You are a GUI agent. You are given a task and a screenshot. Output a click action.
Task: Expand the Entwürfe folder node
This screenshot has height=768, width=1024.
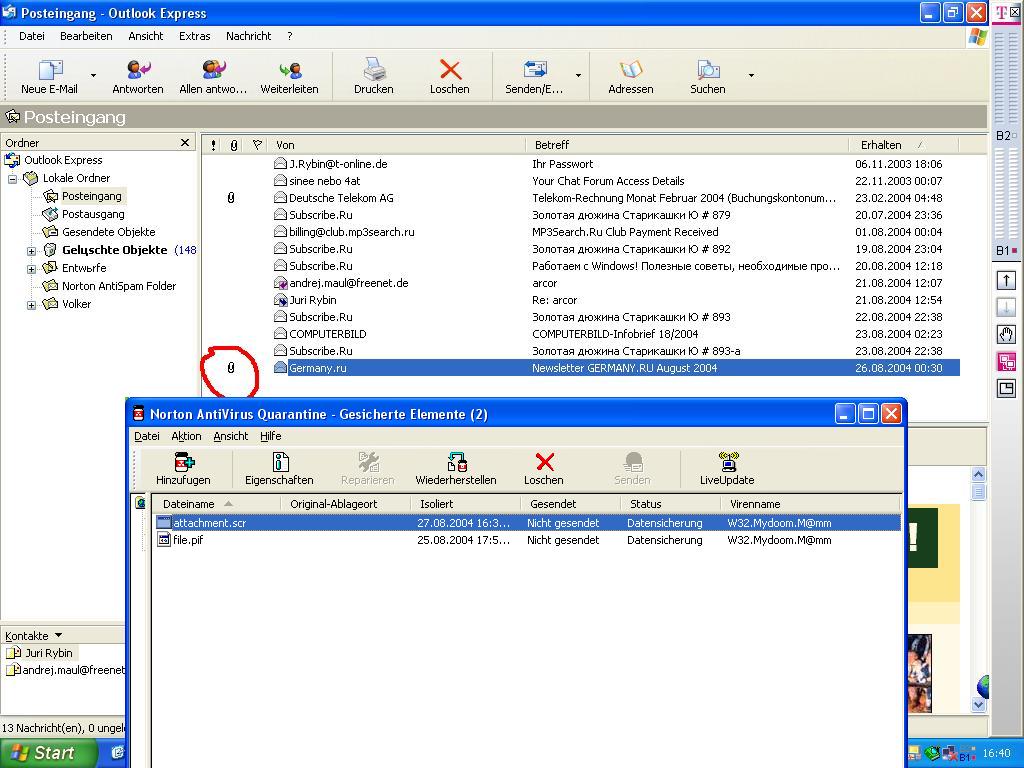tap(31, 268)
